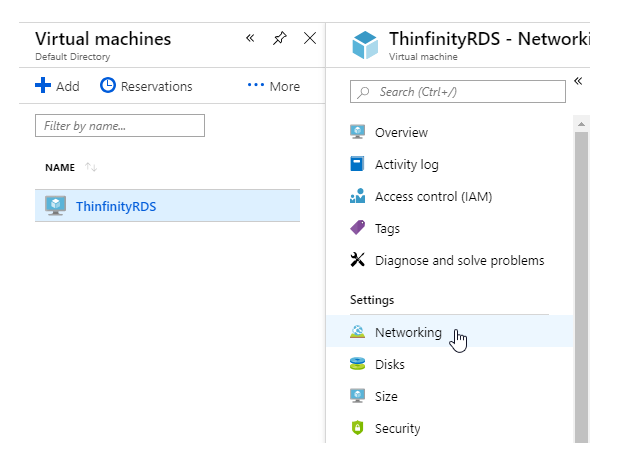The image size is (619, 474).
Task: Collapse the resource menu with the double chevron
Action: coord(578,81)
